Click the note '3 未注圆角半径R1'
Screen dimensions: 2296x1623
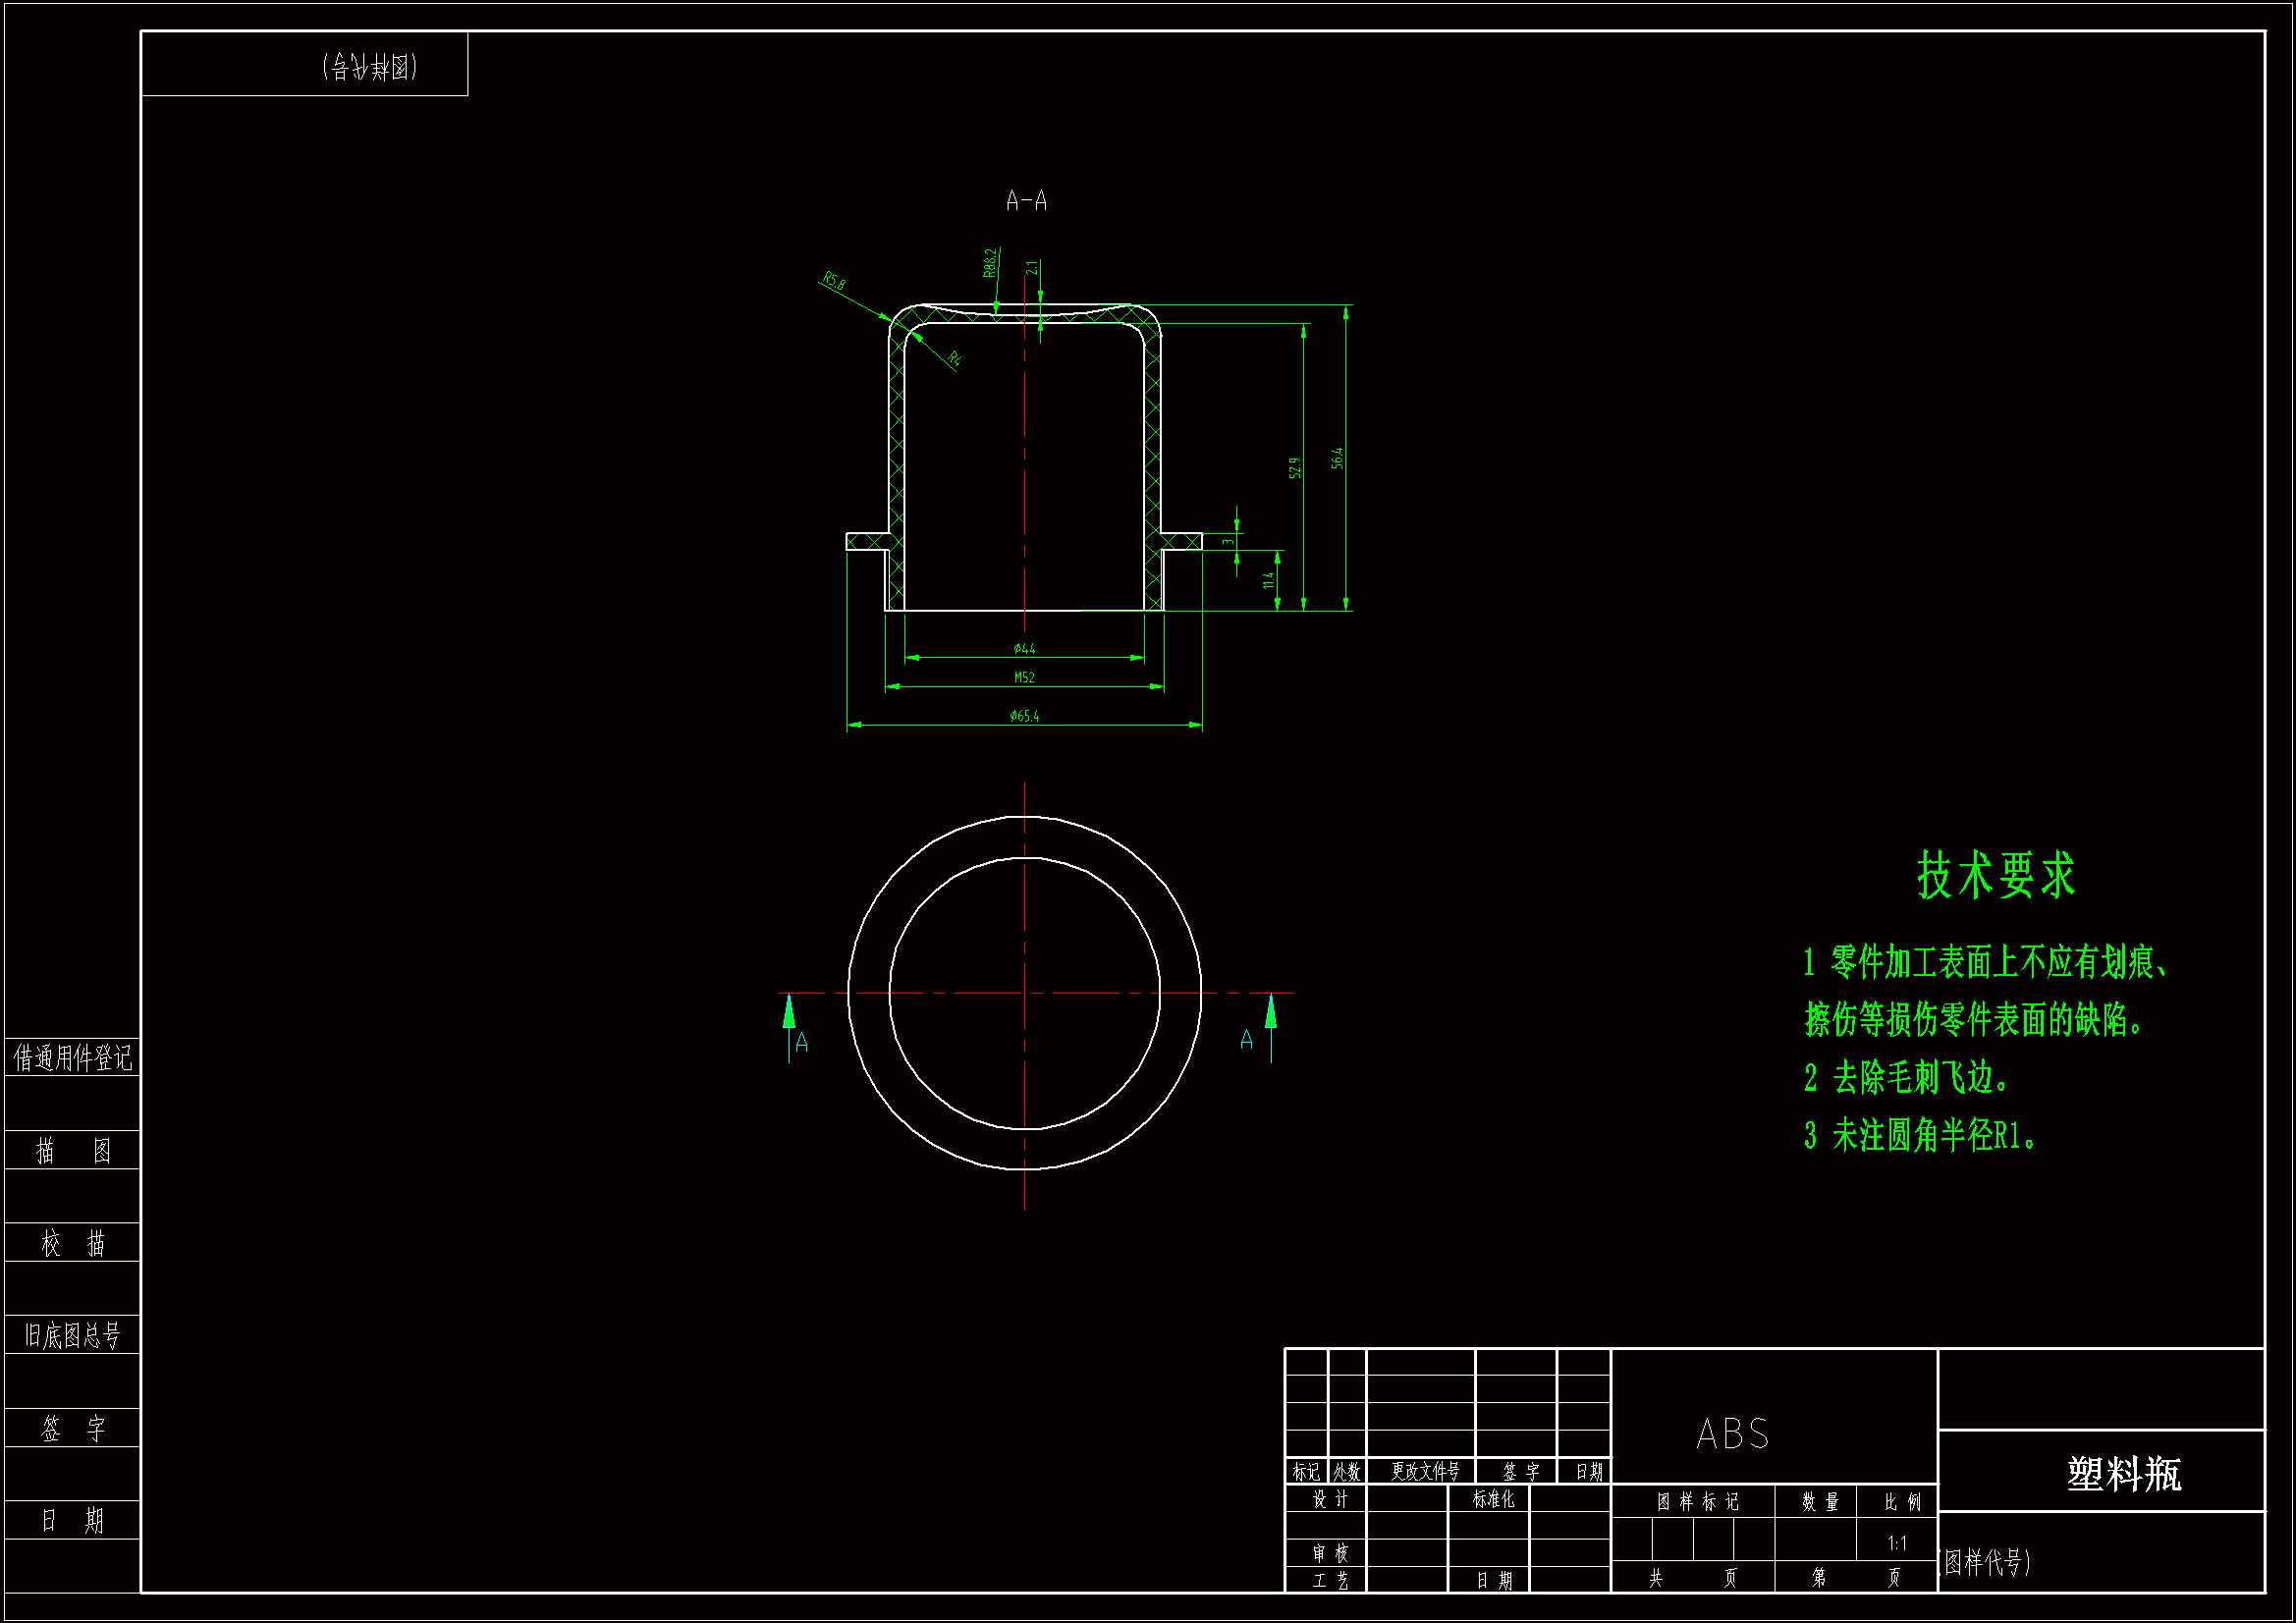coord(1920,1136)
